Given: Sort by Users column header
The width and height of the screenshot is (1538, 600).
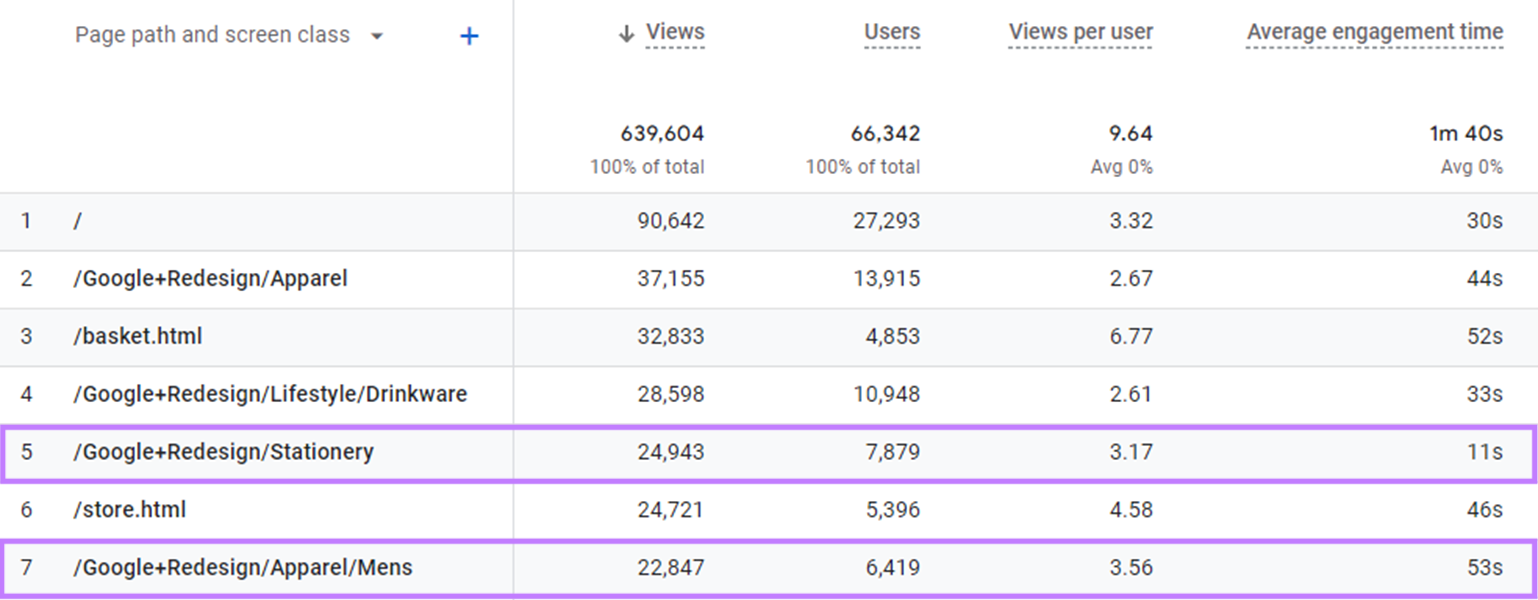Looking at the screenshot, I should coord(891,32).
